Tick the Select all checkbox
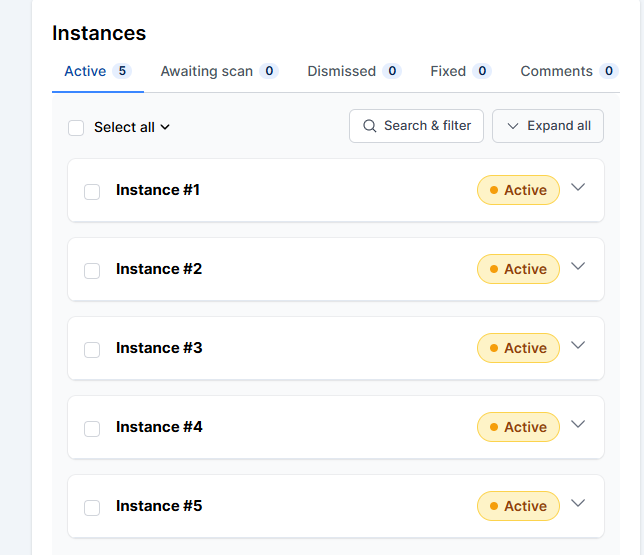The image size is (644, 555). click(x=76, y=128)
